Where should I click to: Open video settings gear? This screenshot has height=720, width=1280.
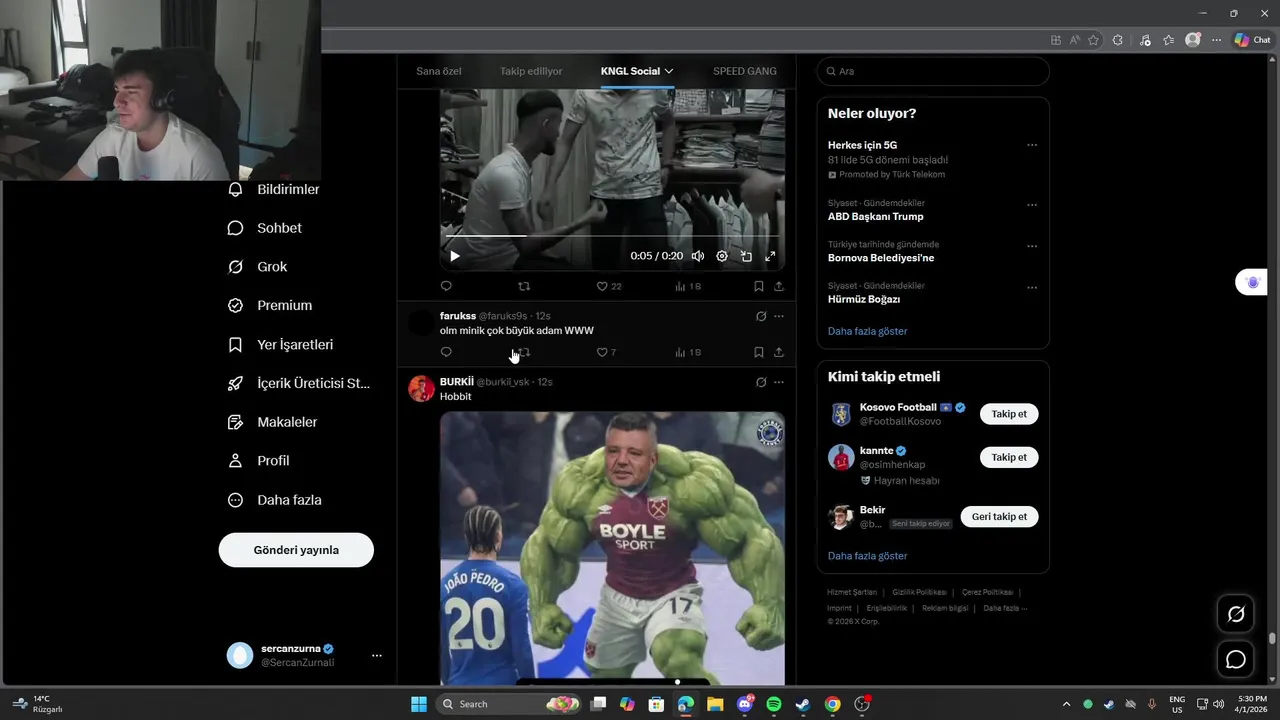coord(722,256)
